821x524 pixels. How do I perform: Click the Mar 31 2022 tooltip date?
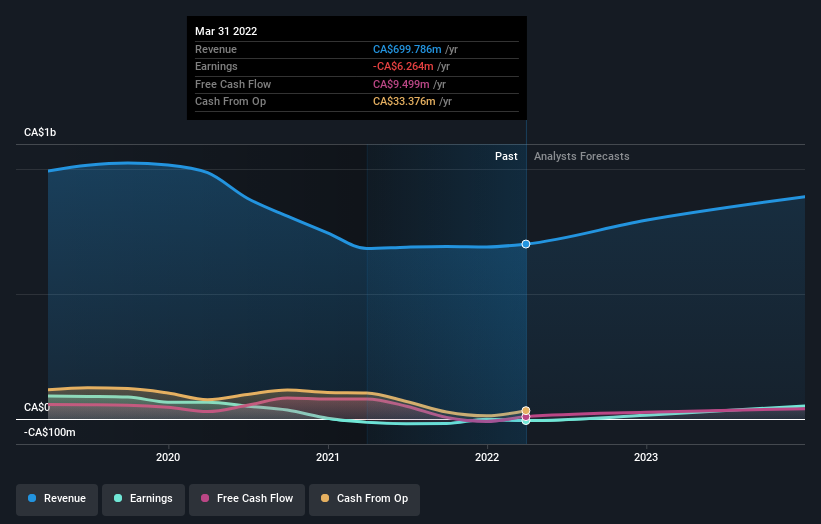pos(226,31)
